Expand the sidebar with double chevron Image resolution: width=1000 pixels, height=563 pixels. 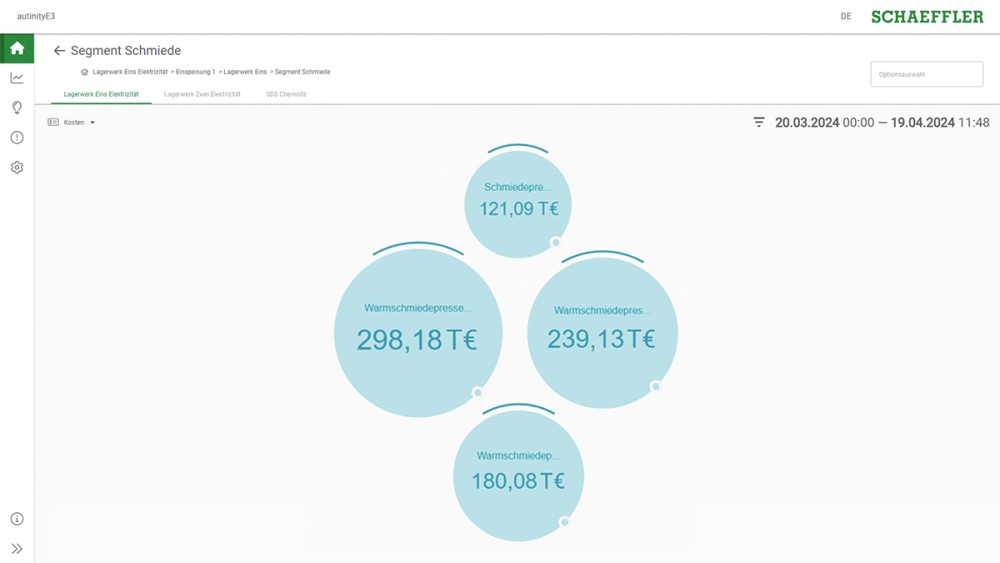click(x=17, y=548)
